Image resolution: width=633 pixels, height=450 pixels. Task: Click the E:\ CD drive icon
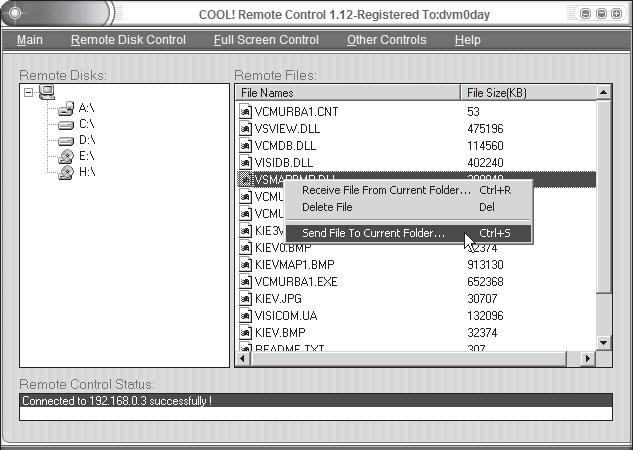tap(66, 156)
